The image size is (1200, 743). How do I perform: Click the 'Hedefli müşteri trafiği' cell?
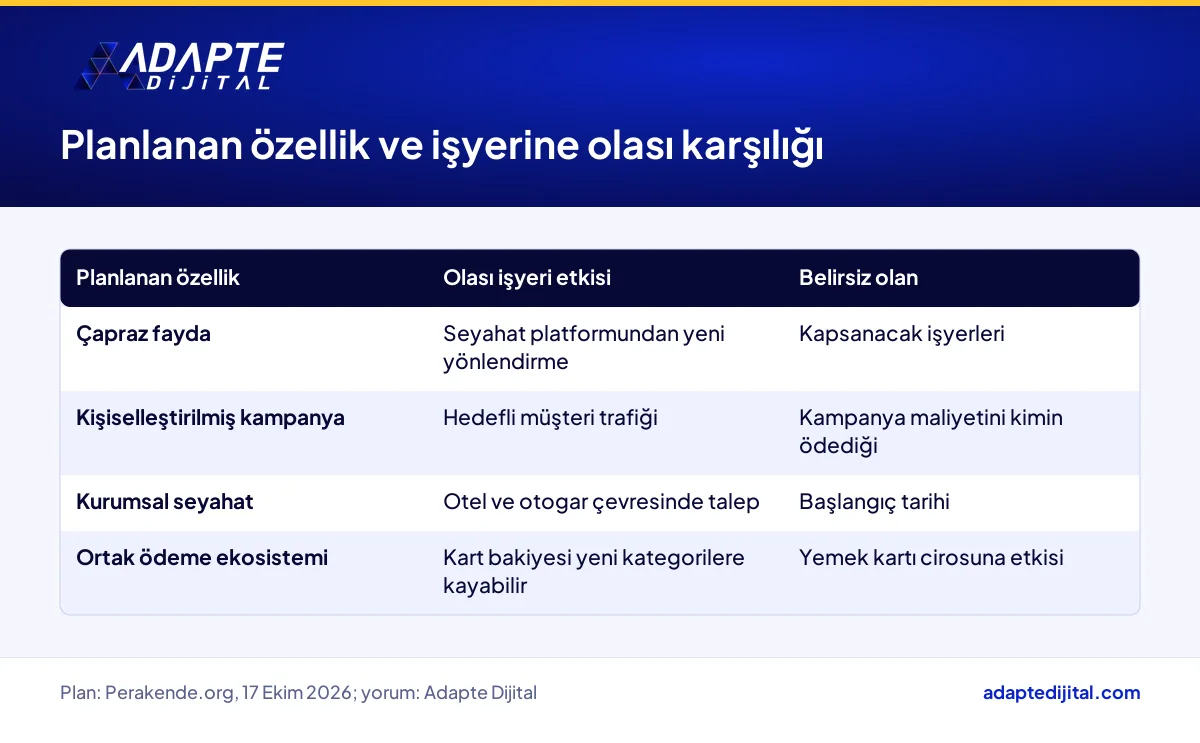[x=551, y=418]
